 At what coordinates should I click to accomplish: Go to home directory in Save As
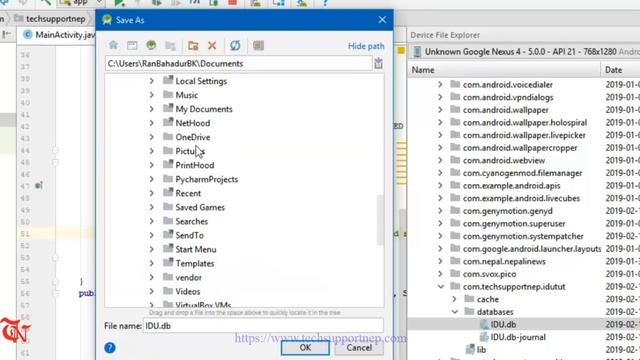tap(113, 45)
